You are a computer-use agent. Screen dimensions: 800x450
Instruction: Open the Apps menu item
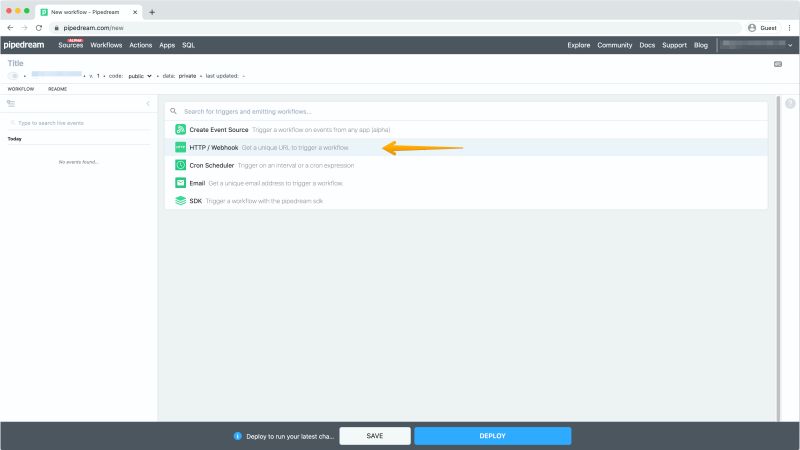167,45
